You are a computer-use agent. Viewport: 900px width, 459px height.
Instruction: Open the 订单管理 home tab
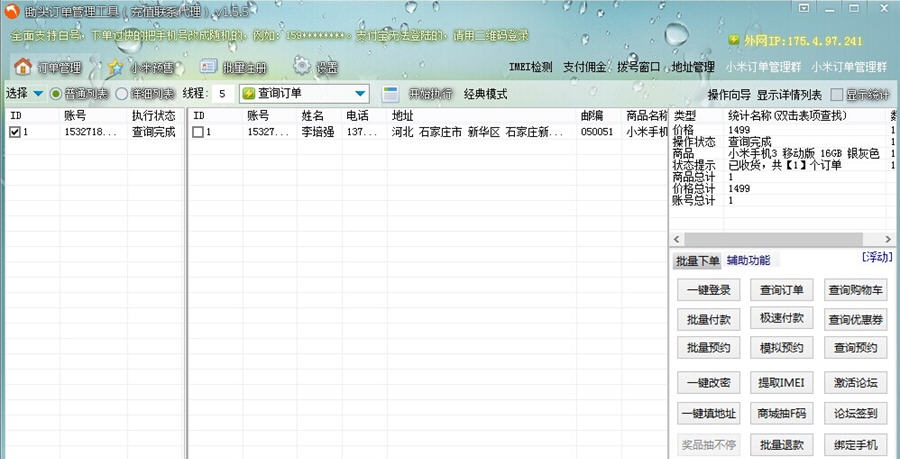pos(49,68)
